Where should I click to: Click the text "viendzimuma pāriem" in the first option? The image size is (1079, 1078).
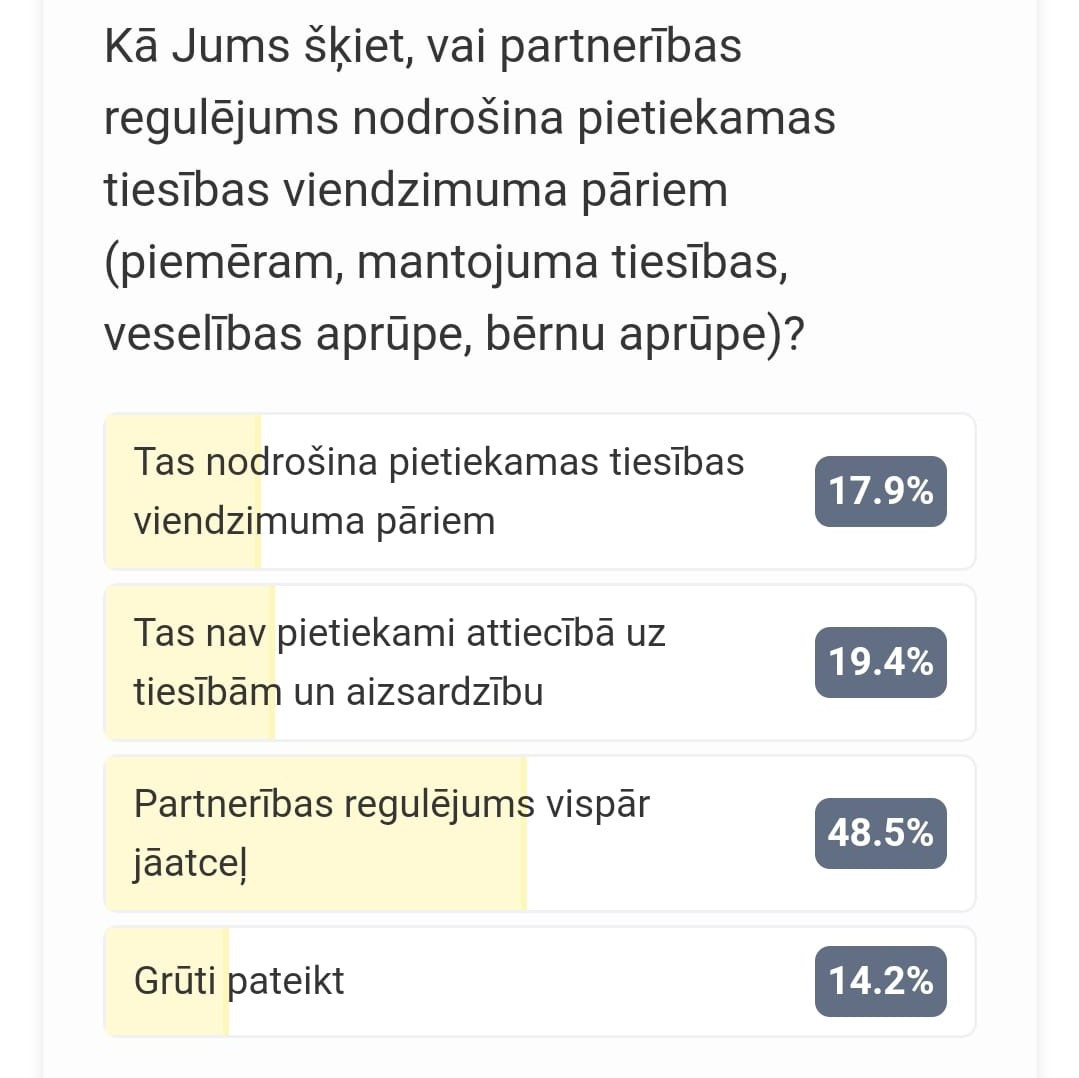click(314, 521)
